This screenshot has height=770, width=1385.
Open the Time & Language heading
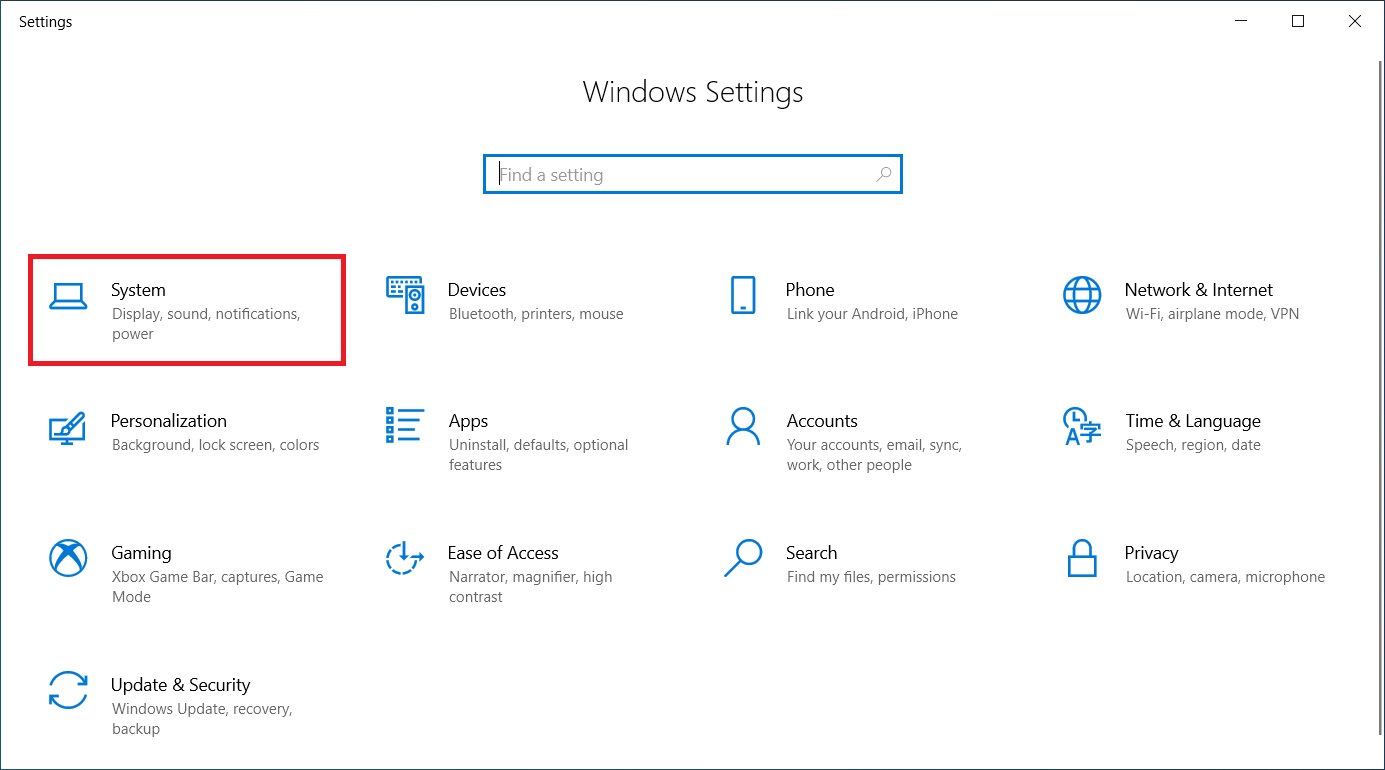point(1193,421)
